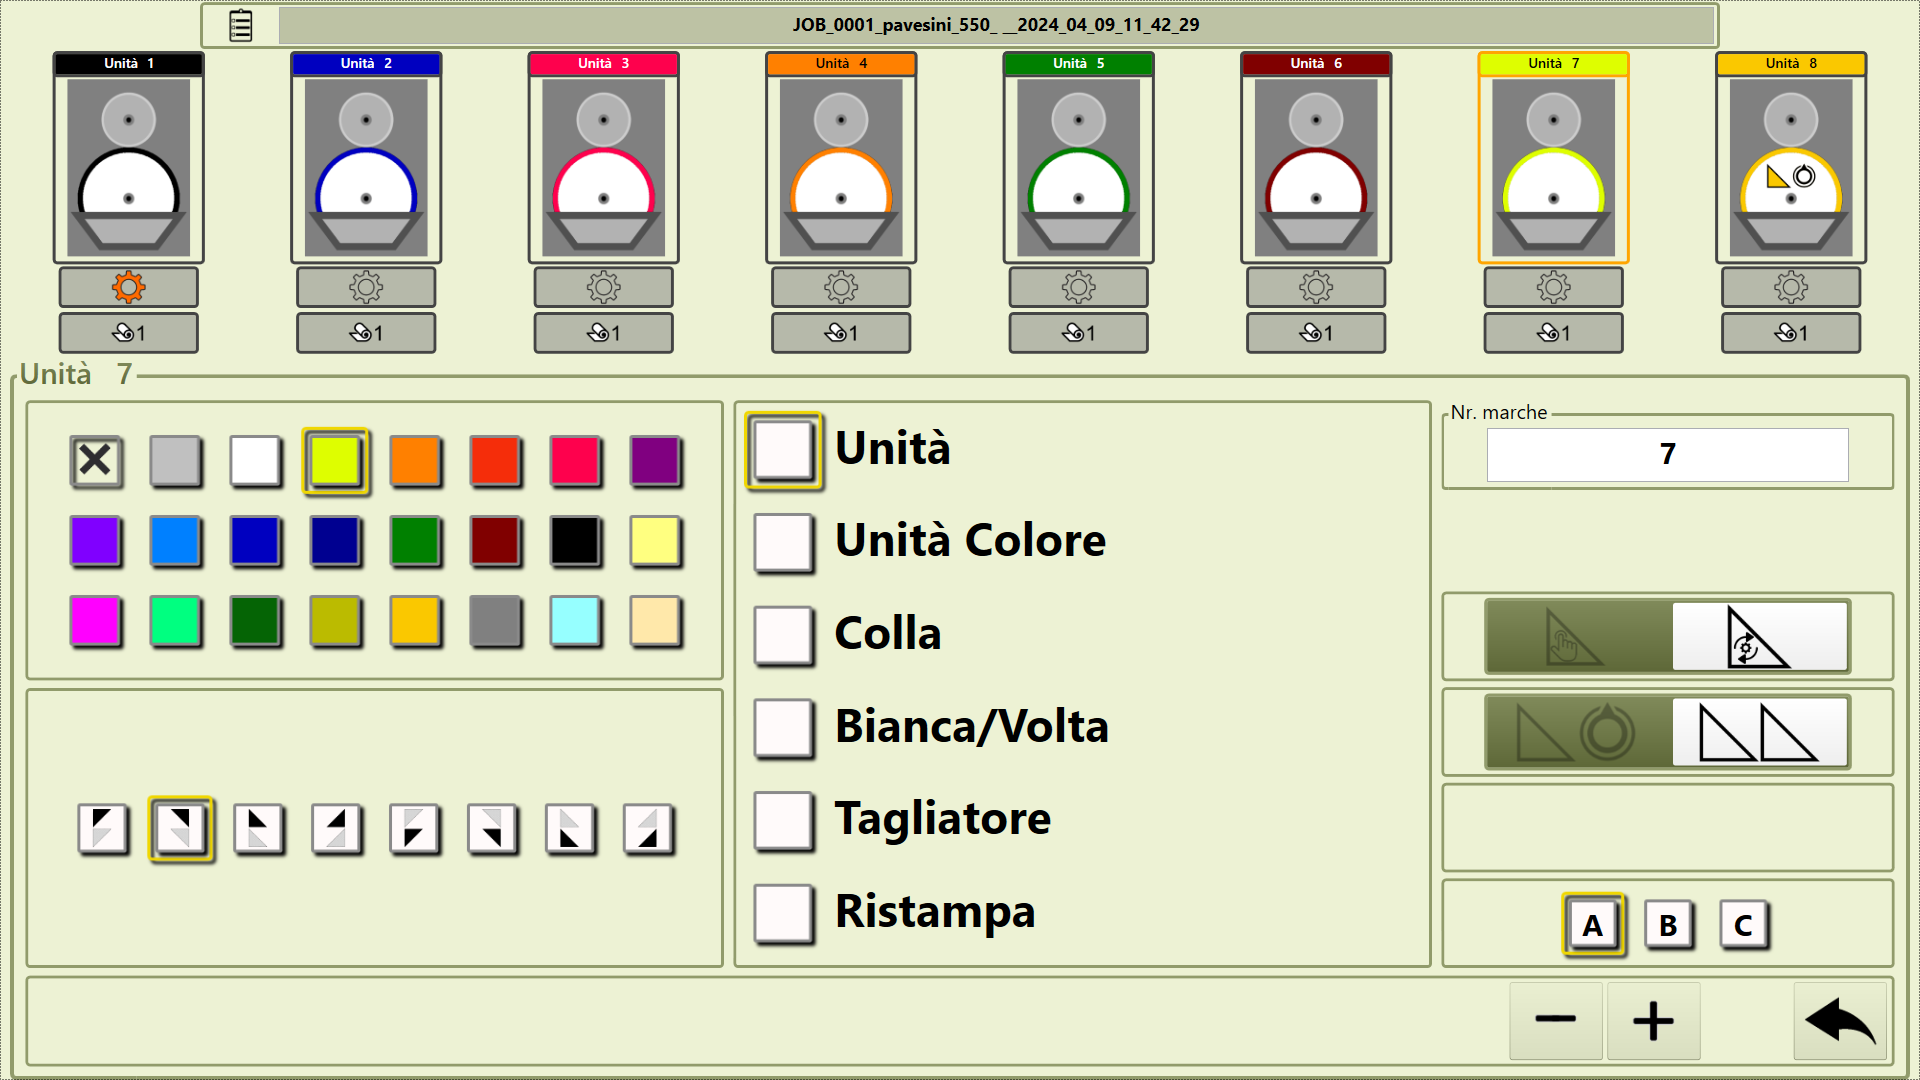Open settings gear under Unità 5
1920x1080 pixels.
point(1078,288)
